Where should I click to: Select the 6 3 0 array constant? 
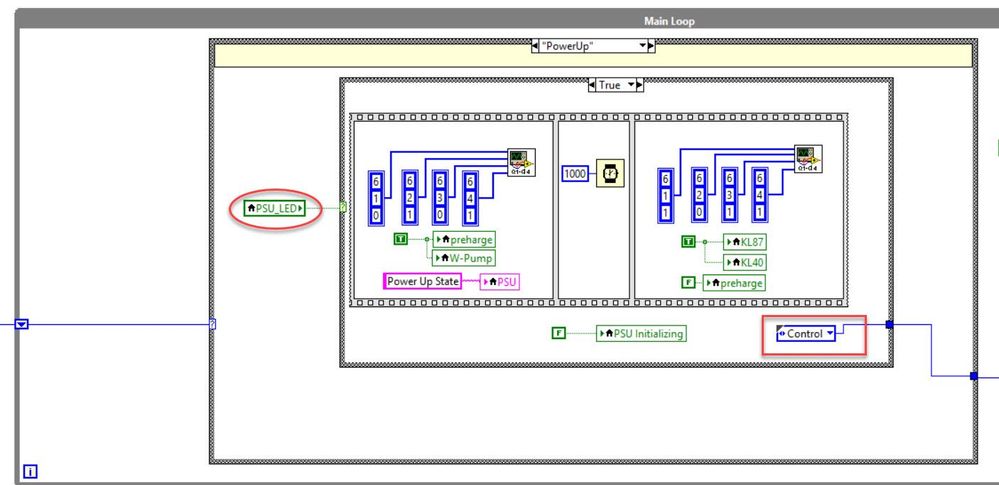(x=439, y=197)
